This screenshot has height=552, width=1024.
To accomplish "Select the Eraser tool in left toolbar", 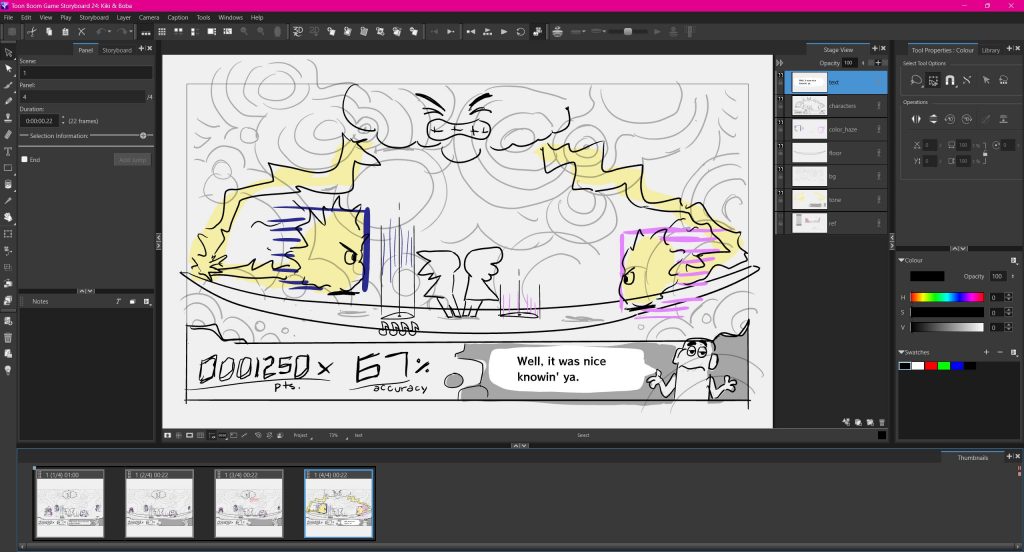I will (x=8, y=135).
